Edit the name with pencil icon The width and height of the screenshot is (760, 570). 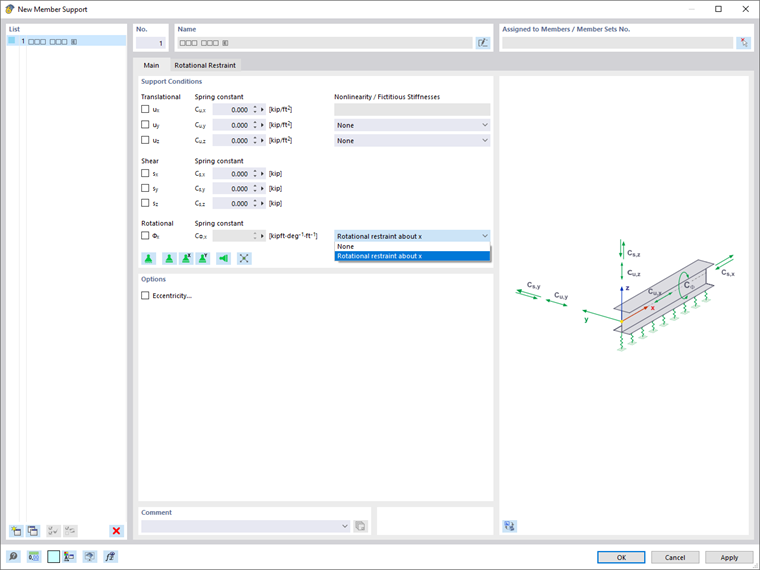click(483, 43)
